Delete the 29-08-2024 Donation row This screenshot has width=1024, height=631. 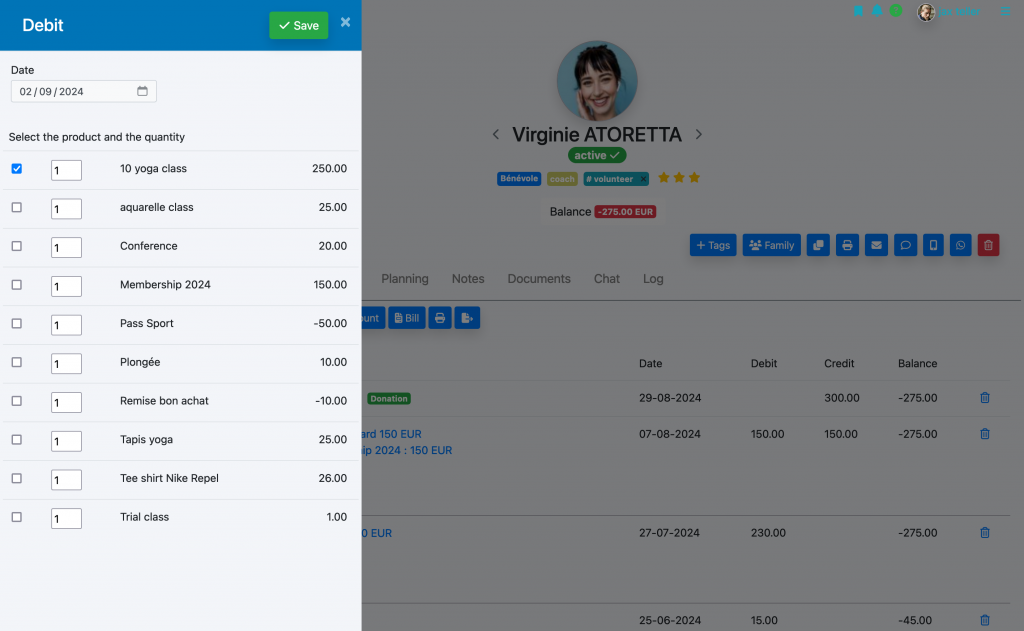(985, 398)
